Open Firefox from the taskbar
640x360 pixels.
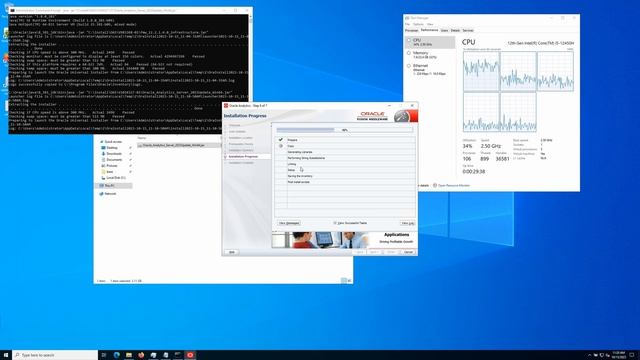pyautogui.click(x=141, y=355)
